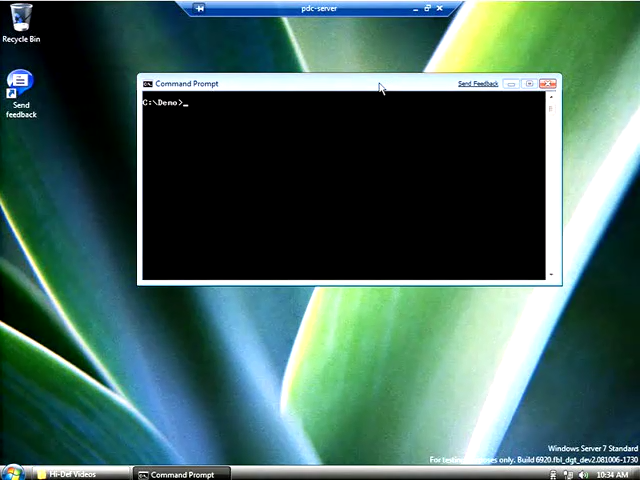Open the Recycle Bin desktop icon

pos(21,23)
